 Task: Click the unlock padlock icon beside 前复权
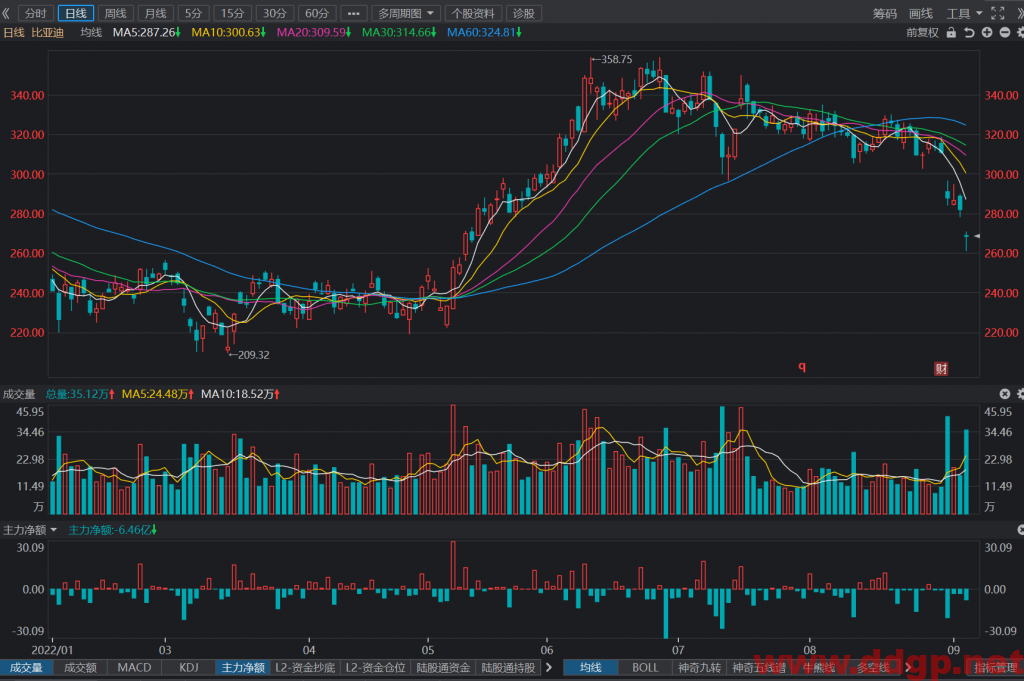point(951,32)
